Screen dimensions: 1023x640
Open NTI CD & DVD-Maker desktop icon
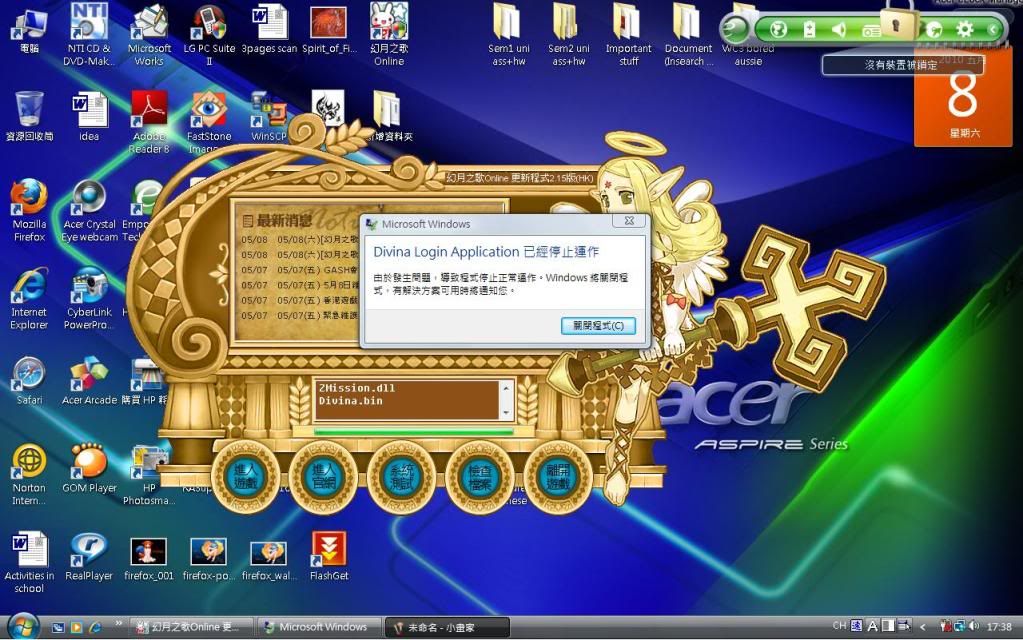click(x=89, y=34)
